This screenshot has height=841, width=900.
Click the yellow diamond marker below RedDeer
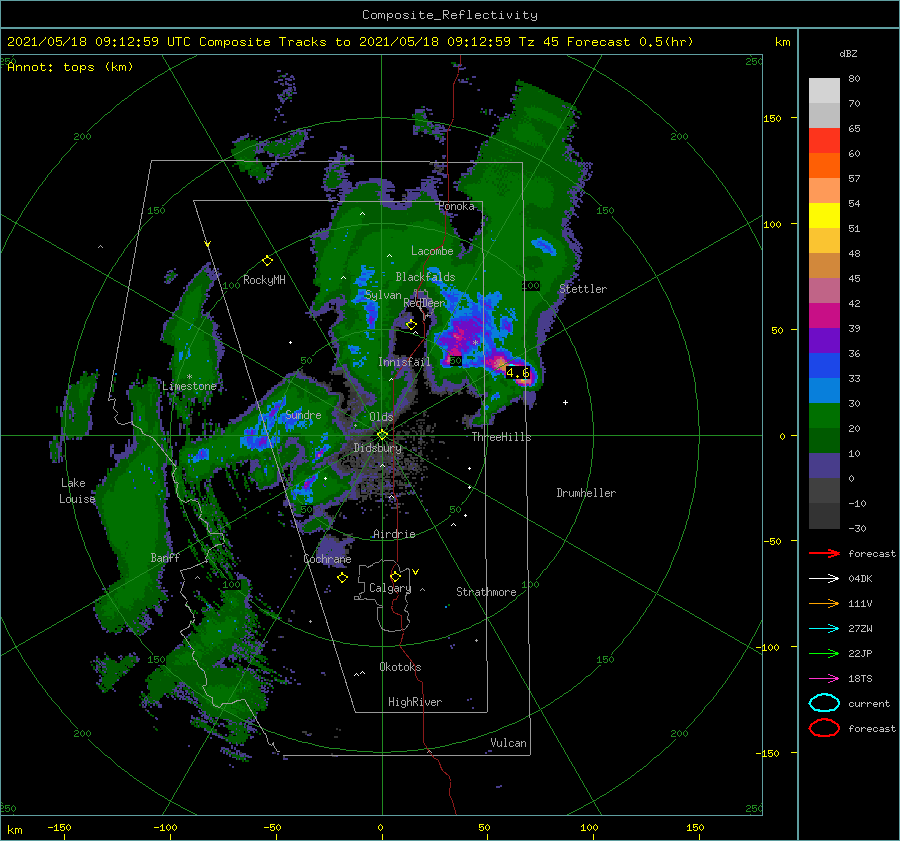click(x=411, y=325)
